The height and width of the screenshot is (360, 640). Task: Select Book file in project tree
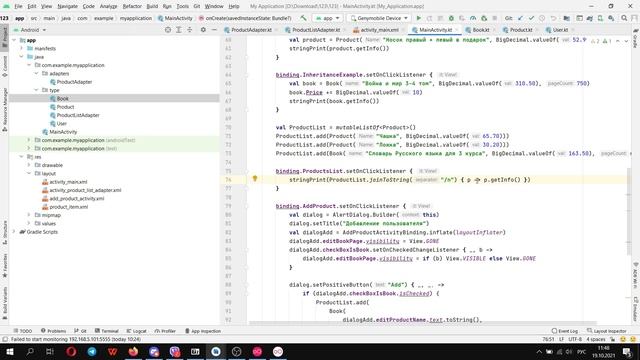click(62, 98)
